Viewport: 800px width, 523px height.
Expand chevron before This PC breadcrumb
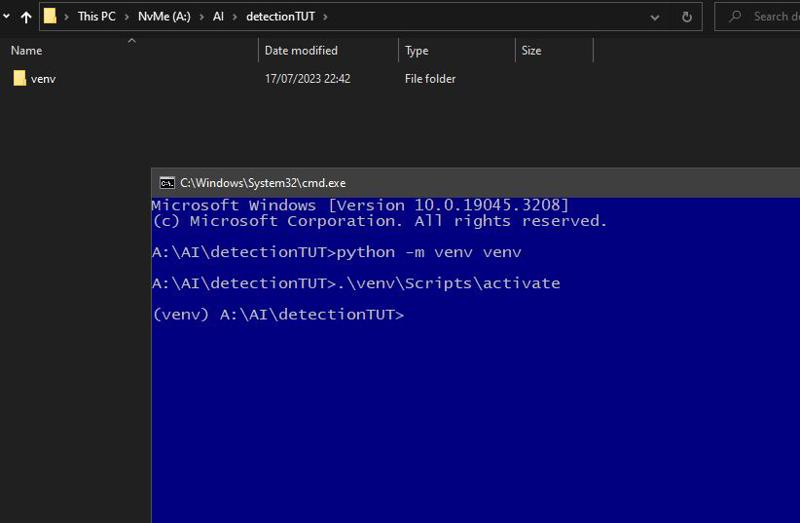point(66,17)
